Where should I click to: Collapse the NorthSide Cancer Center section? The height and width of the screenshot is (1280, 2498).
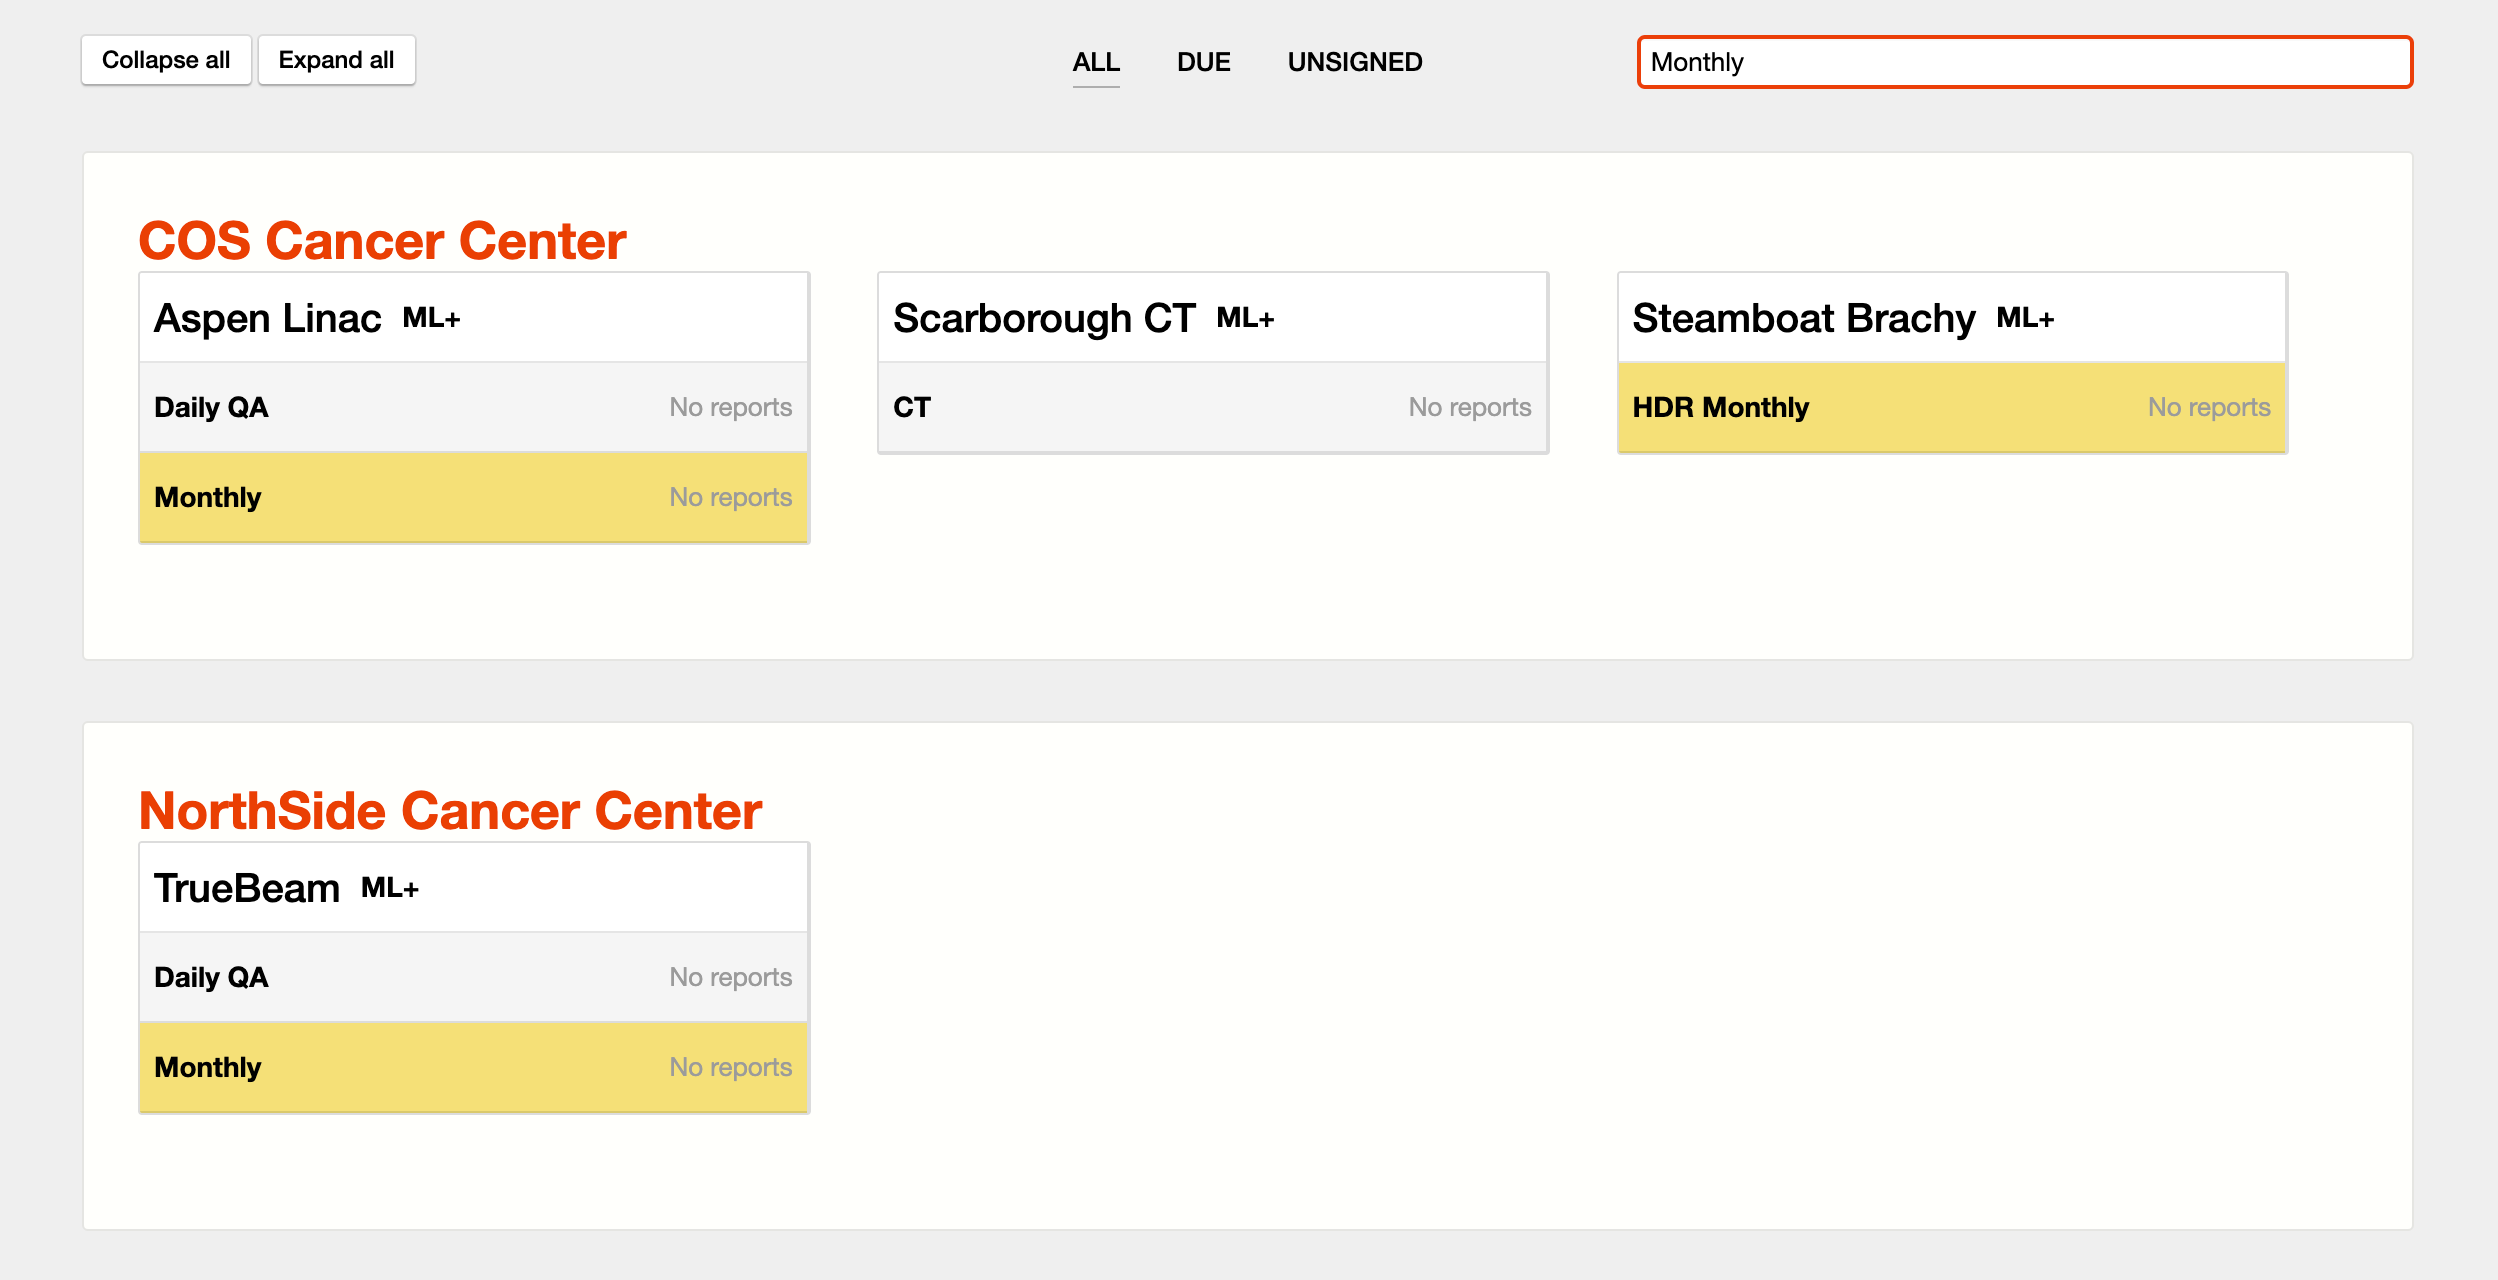tap(450, 810)
